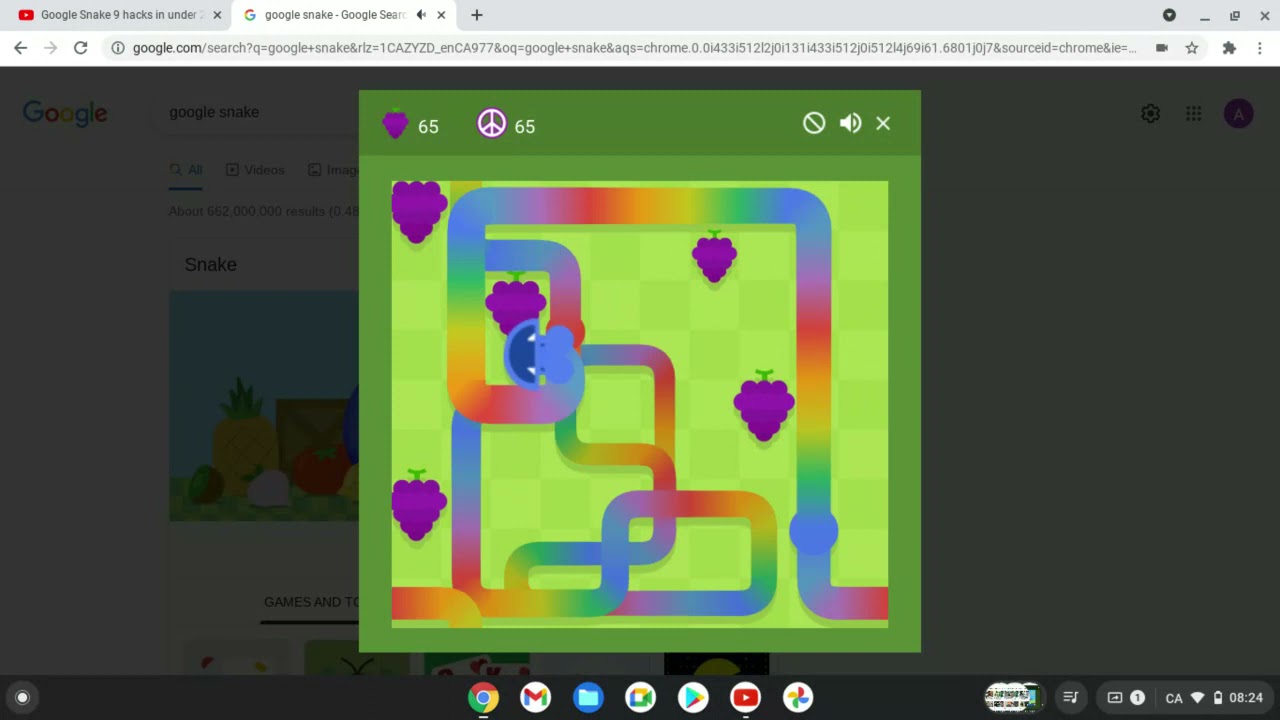This screenshot has width=1280, height=720.
Task: Click the URL address bar
Action: click(x=634, y=47)
